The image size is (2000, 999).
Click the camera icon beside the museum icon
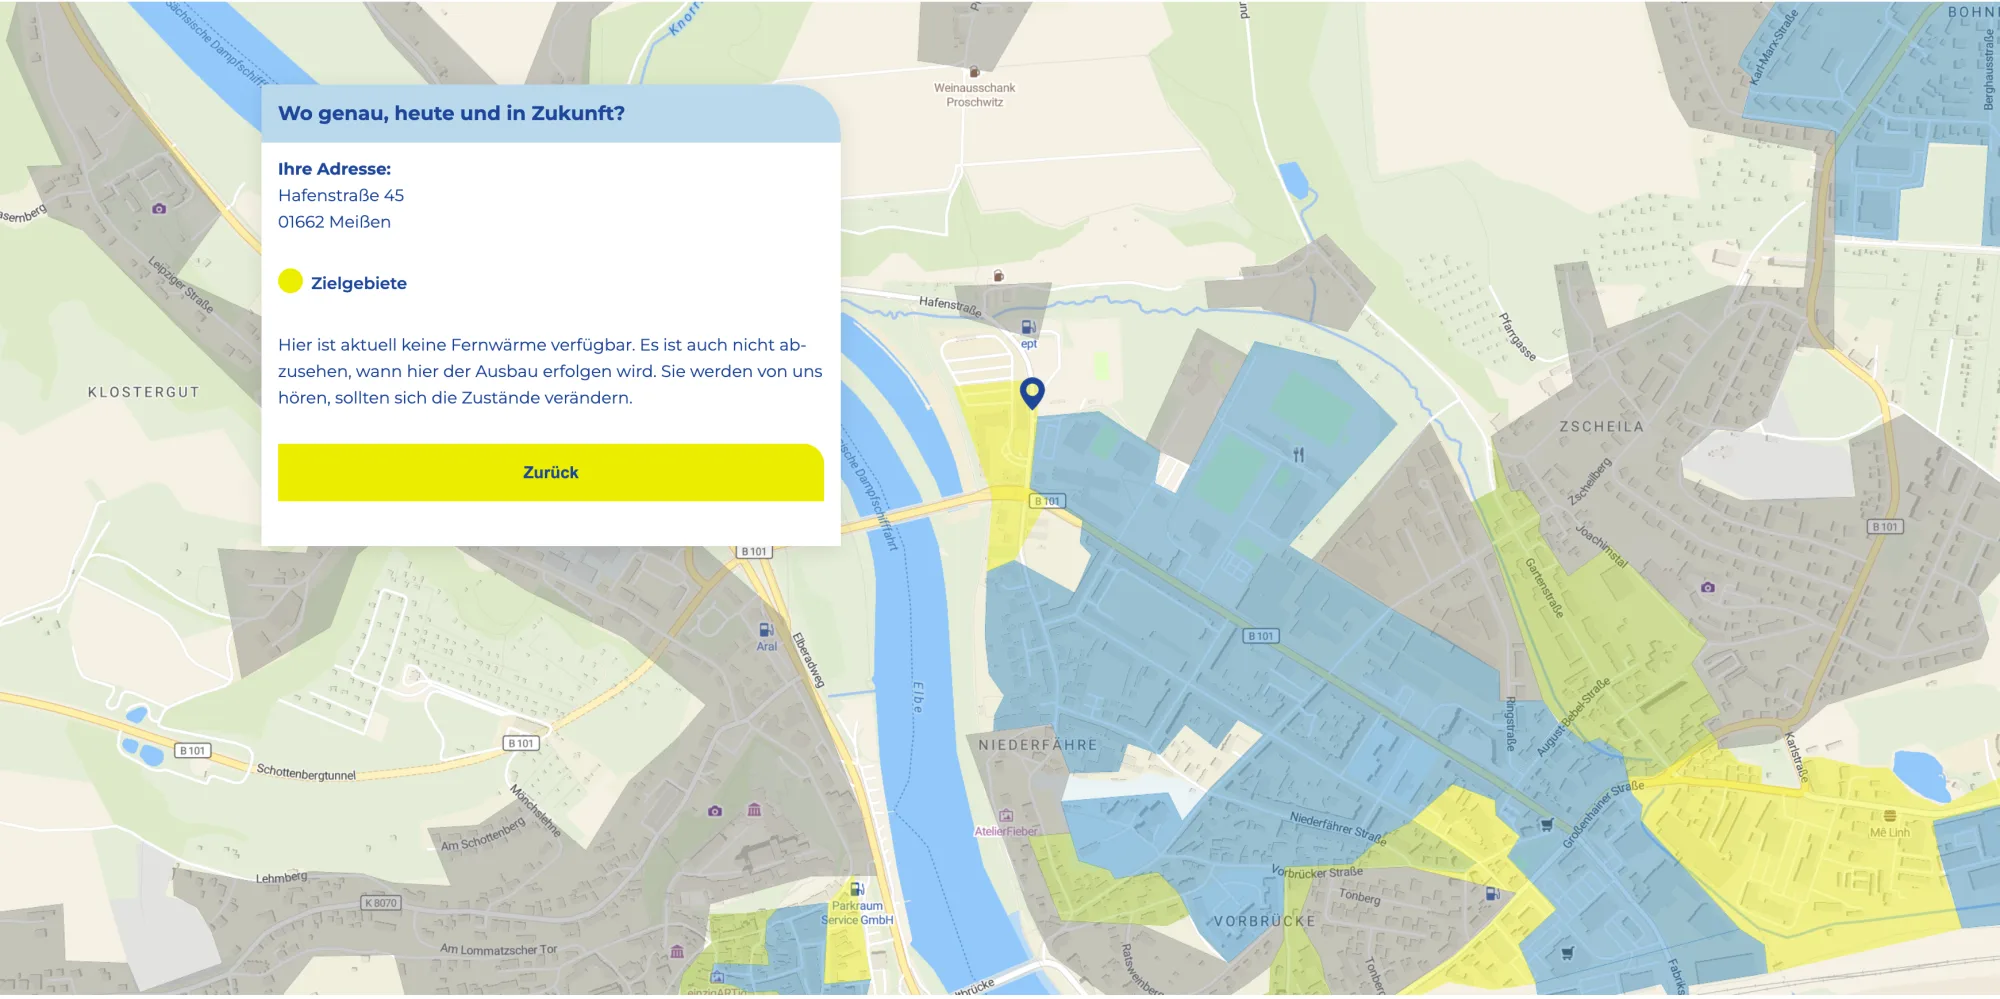715,811
